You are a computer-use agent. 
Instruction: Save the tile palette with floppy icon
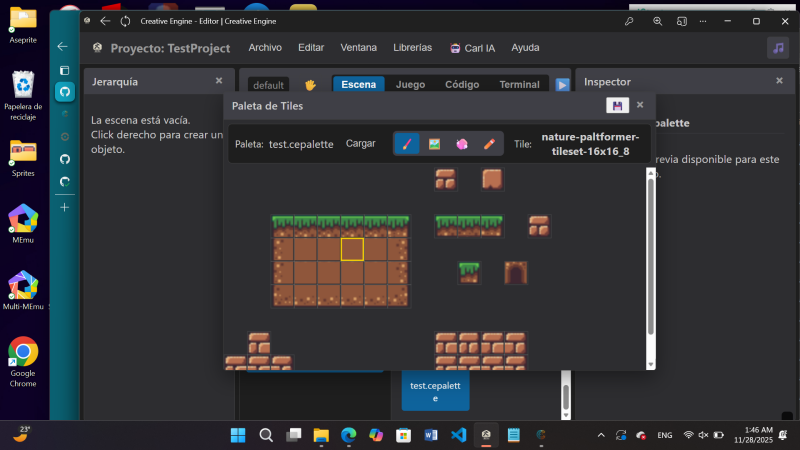tap(617, 105)
